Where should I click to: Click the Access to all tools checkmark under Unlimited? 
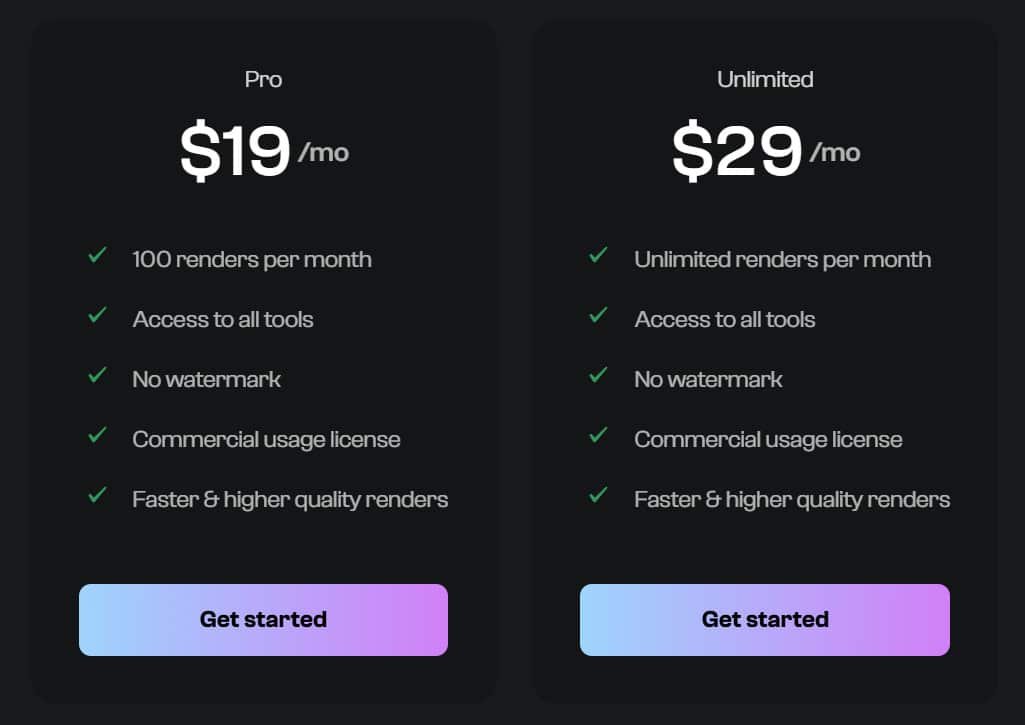[x=599, y=315]
